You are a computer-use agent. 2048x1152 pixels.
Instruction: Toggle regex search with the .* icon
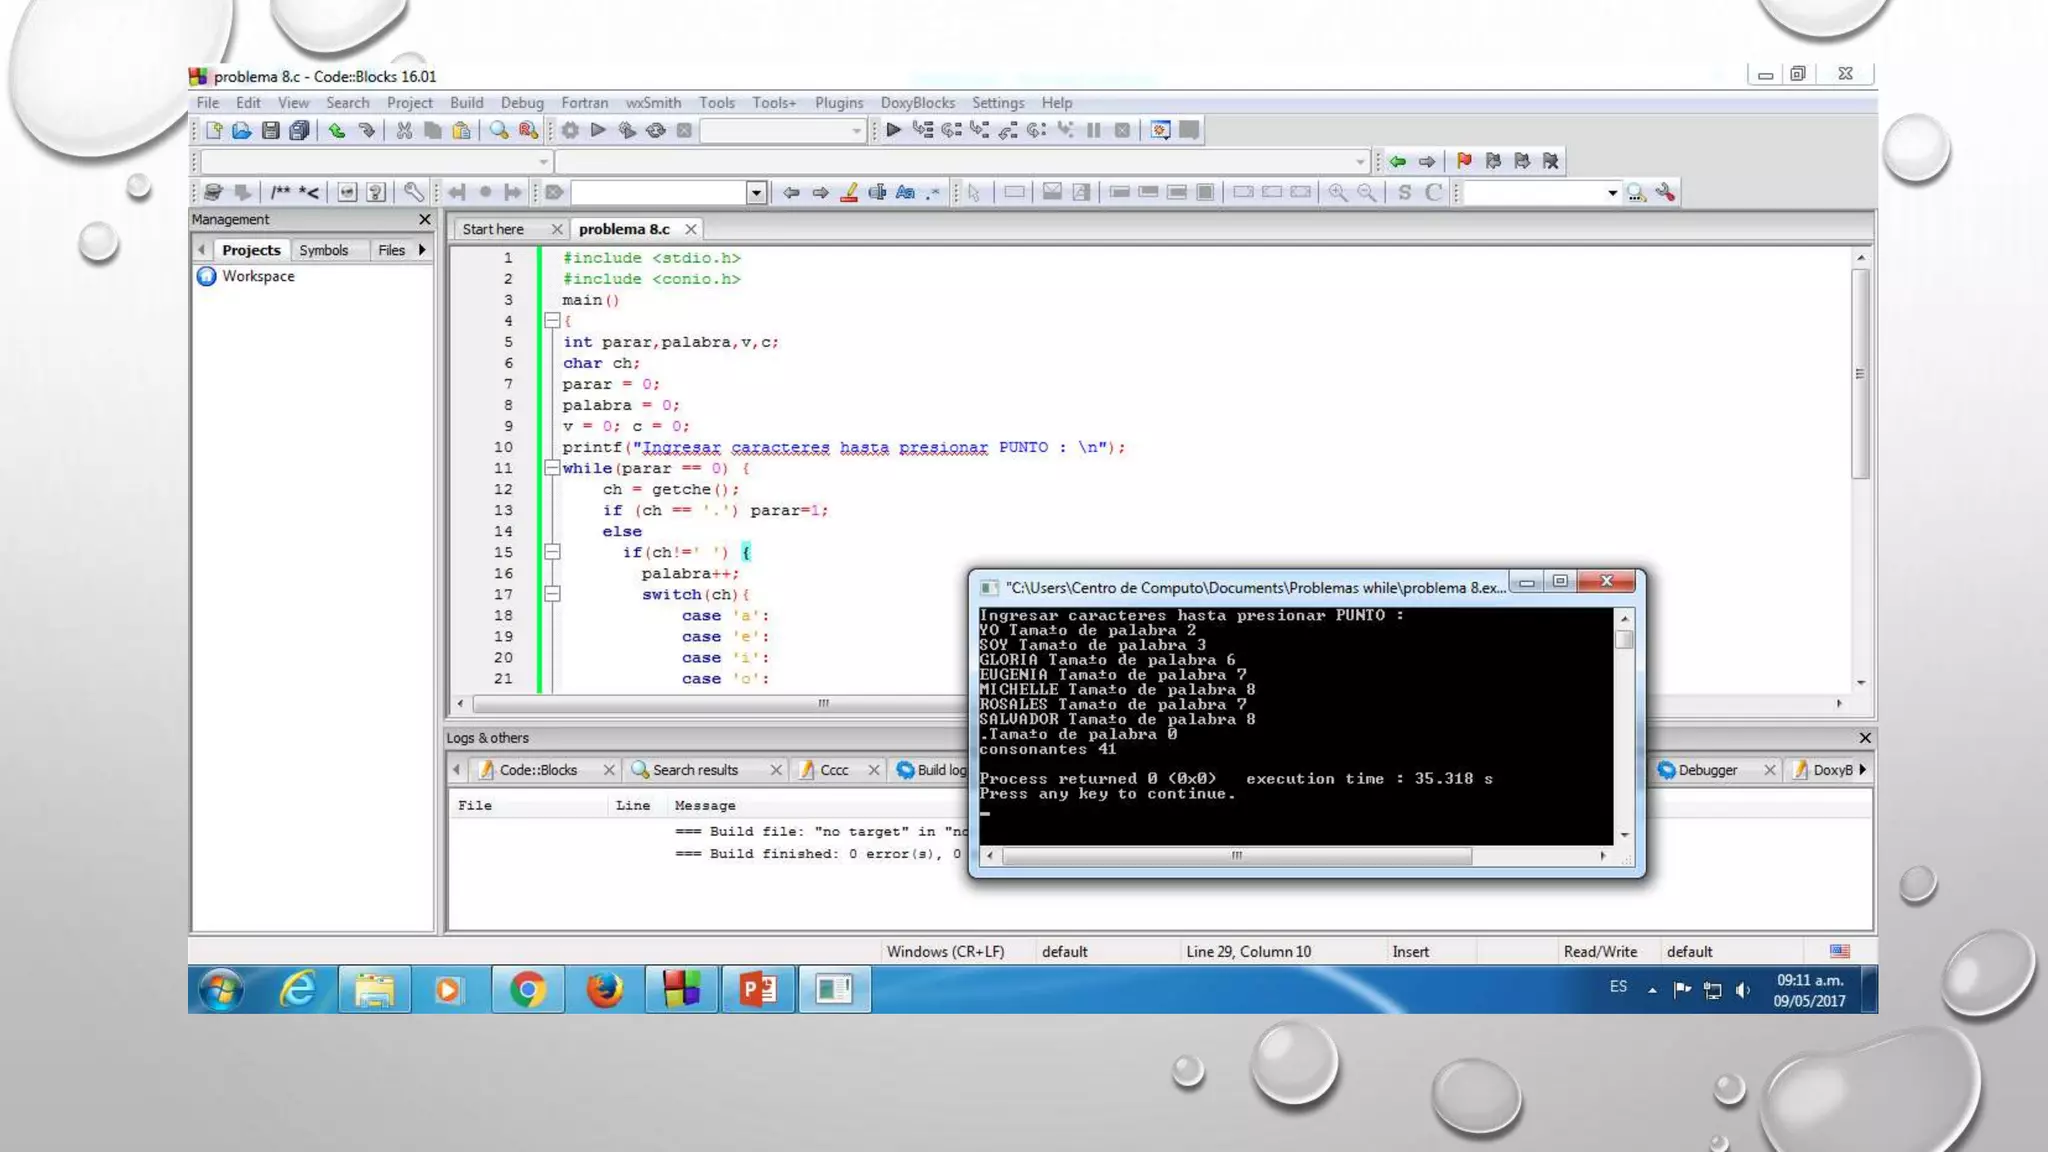coord(933,192)
